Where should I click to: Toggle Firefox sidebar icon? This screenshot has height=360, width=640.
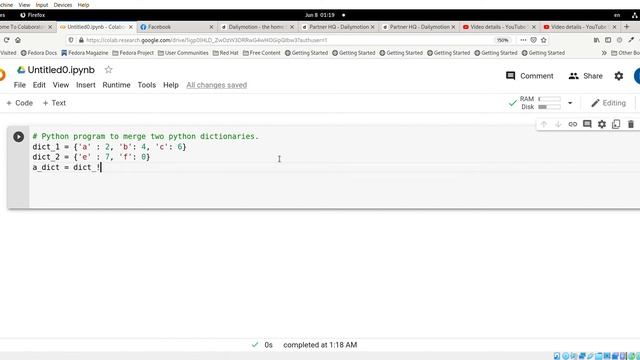point(608,40)
